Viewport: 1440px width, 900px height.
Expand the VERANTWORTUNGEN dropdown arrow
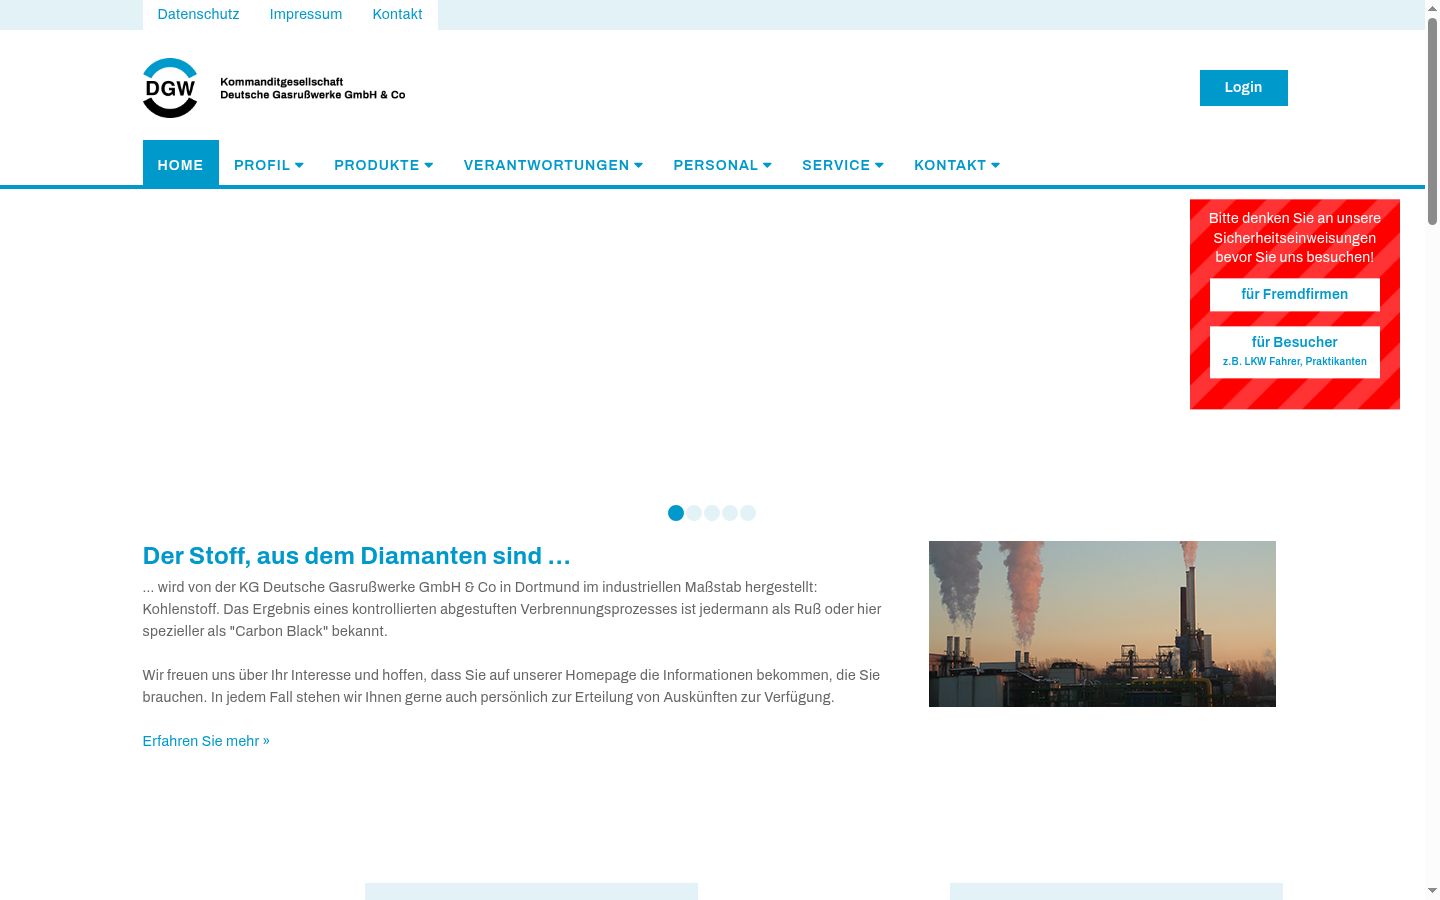tap(639, 165)
